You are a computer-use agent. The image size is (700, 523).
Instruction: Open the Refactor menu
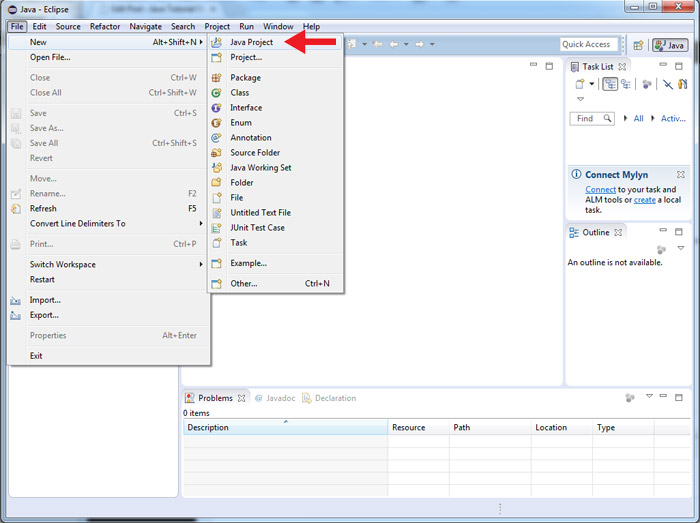105,26
